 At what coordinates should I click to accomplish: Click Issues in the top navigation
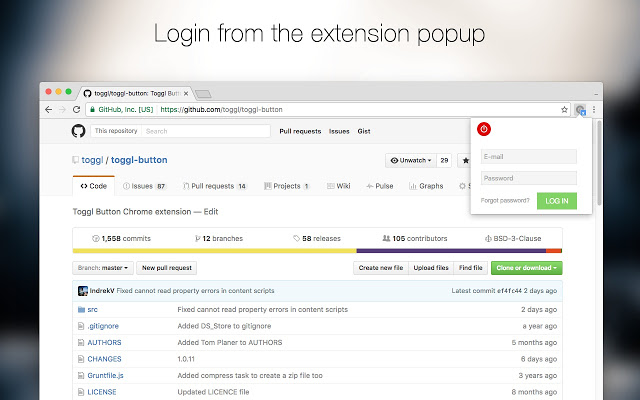coord(339,131)
